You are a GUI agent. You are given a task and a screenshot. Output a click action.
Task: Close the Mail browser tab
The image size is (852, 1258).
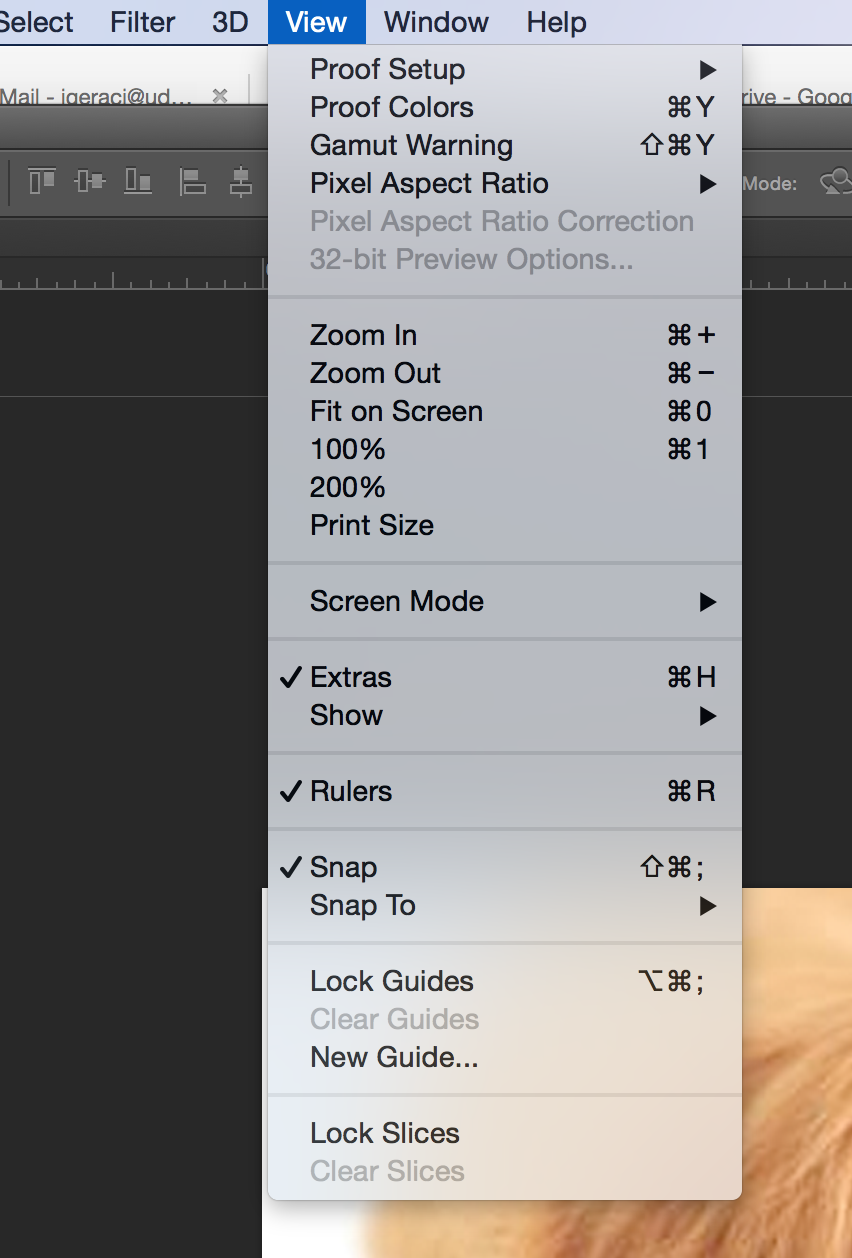pos(220,96)
